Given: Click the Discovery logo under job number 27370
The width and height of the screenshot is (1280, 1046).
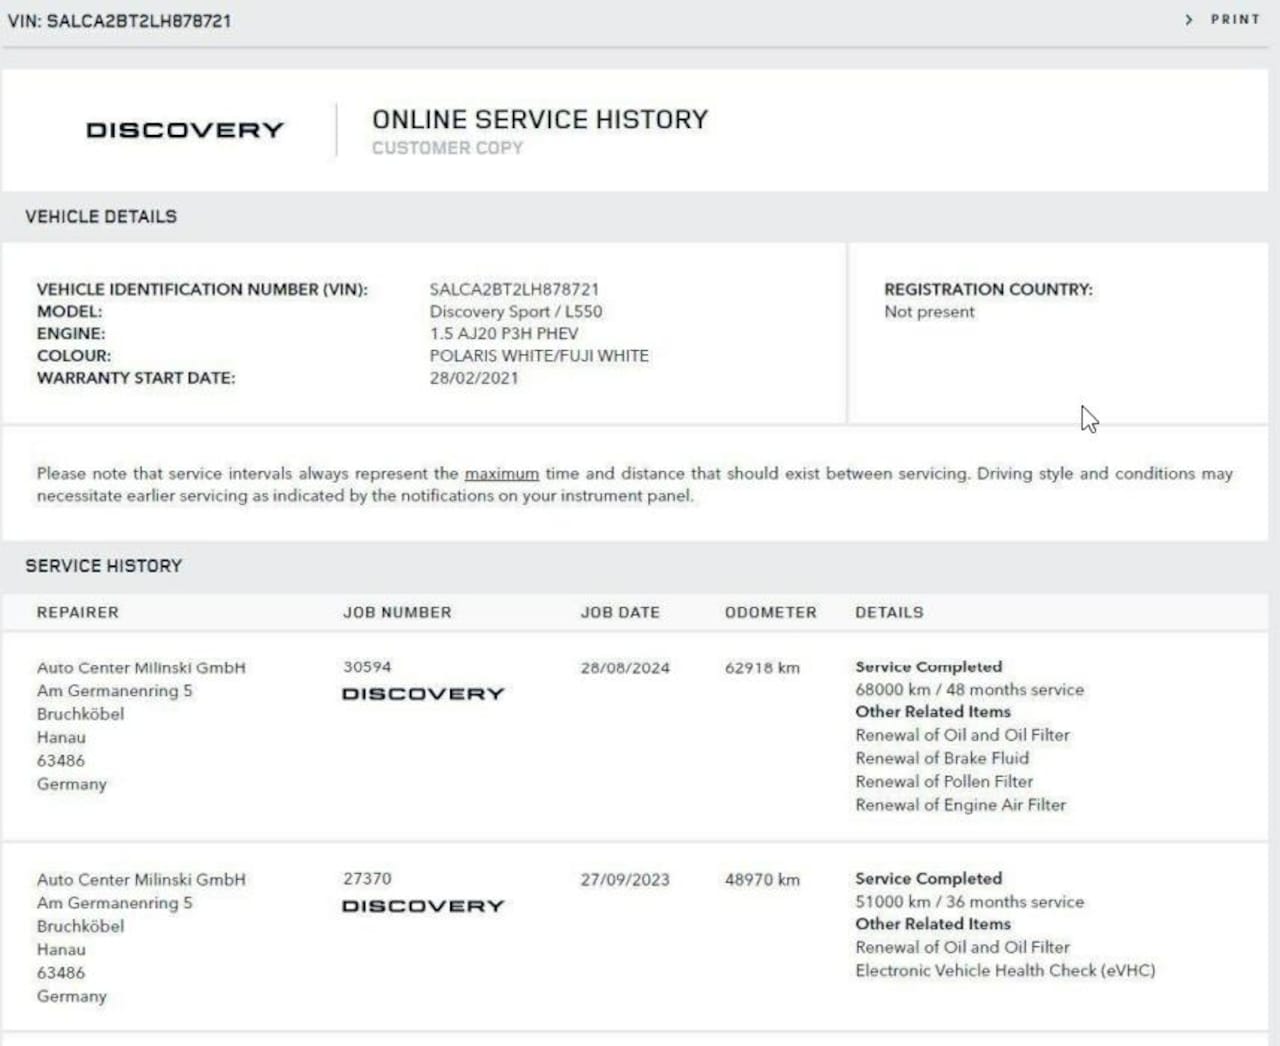Looking at the screenshot, I should click(423, 905).
